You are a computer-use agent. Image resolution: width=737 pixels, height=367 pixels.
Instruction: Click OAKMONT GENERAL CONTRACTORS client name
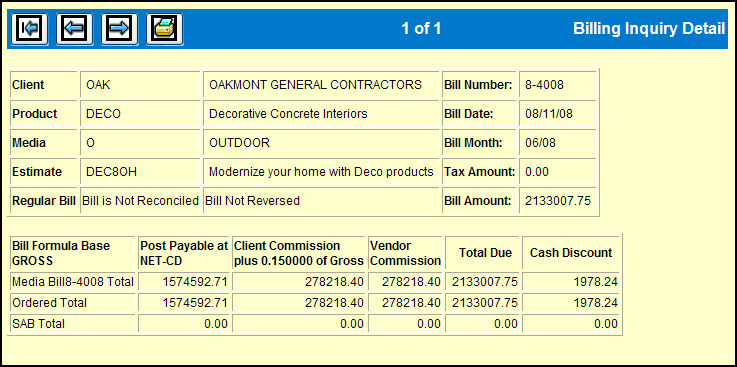pyautogui.click(x=315, y=85)
